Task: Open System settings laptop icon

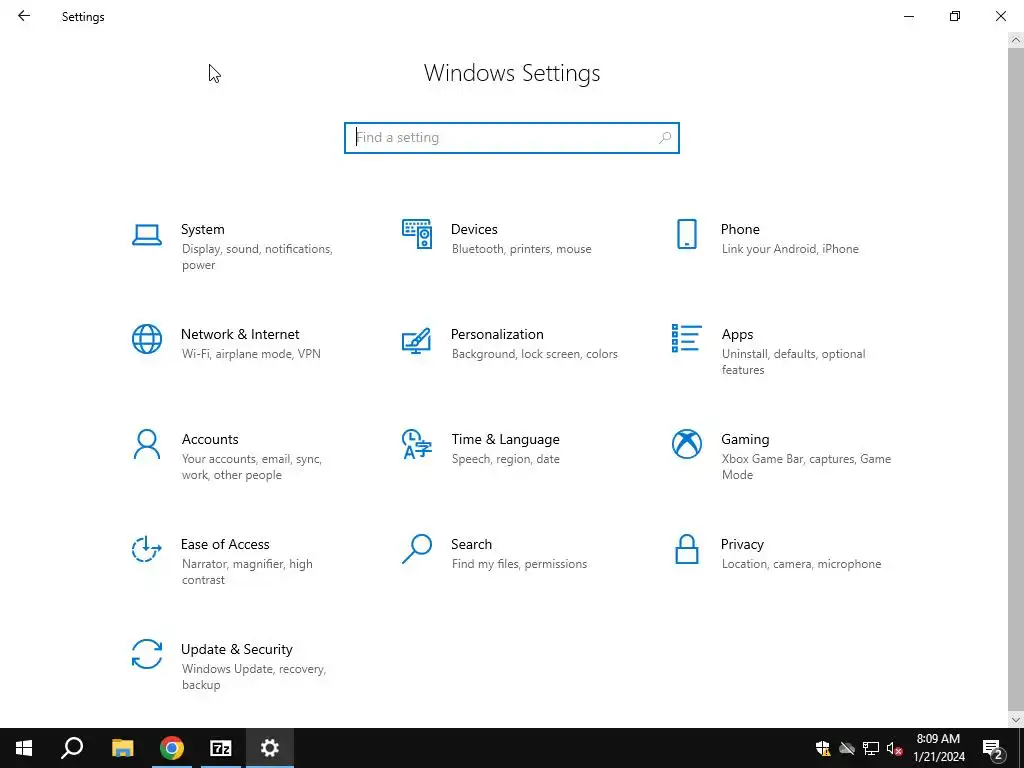Action: 147,235
